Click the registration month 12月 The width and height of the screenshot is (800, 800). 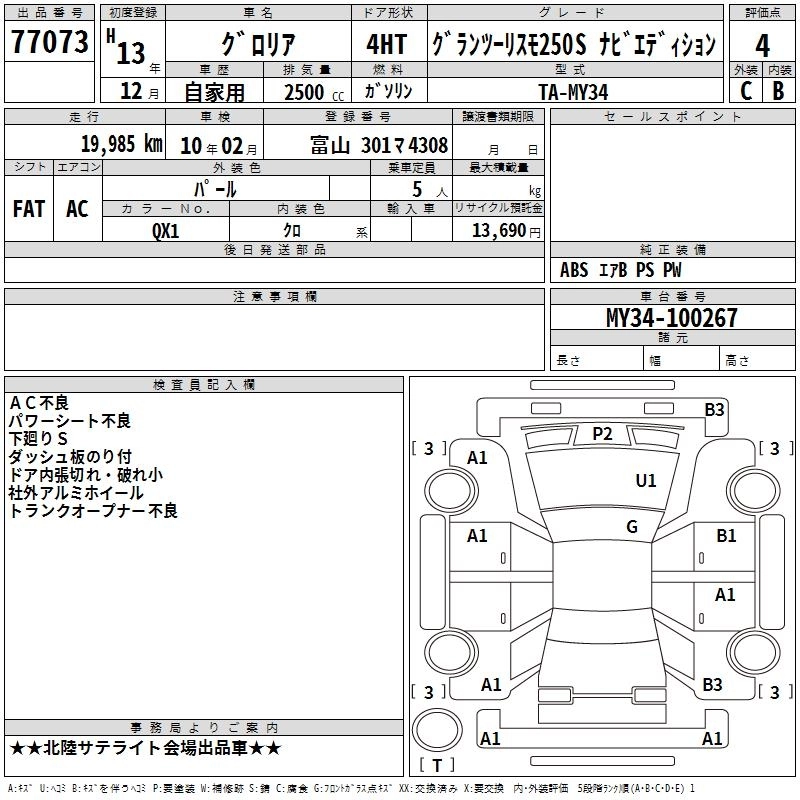(x=139, y=91)
